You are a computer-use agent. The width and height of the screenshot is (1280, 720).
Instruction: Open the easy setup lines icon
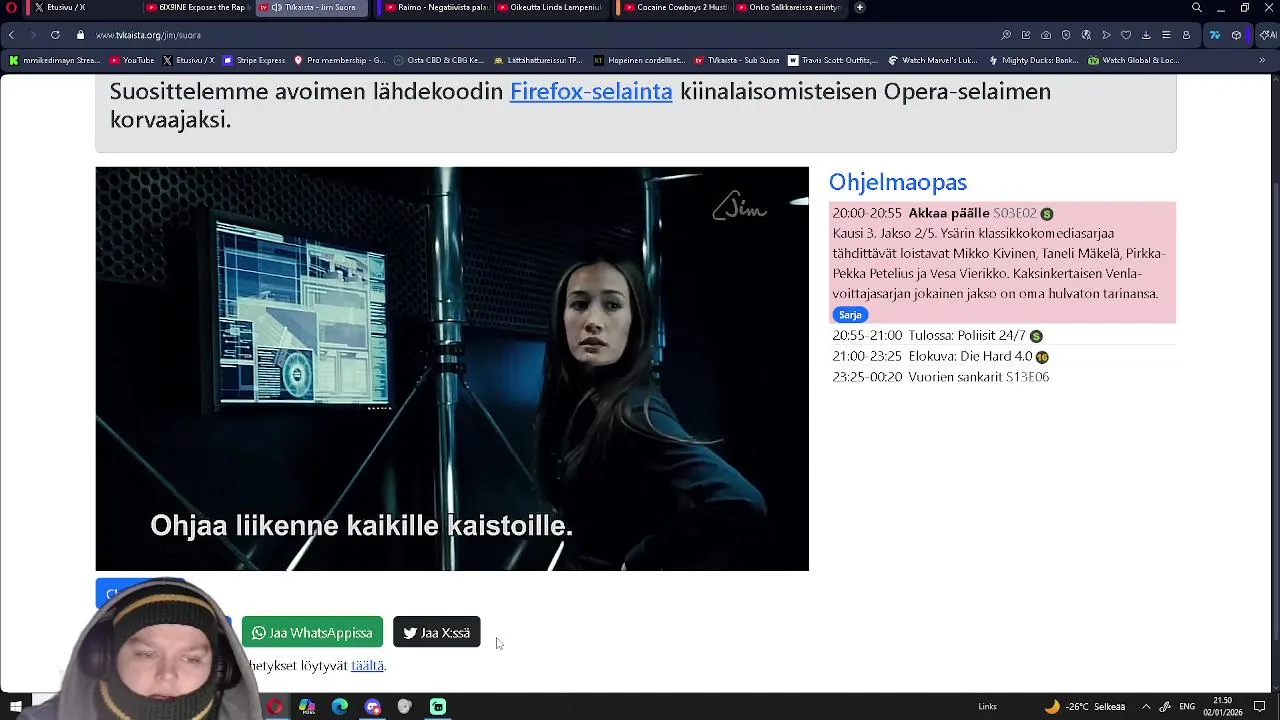[1166, 35]
